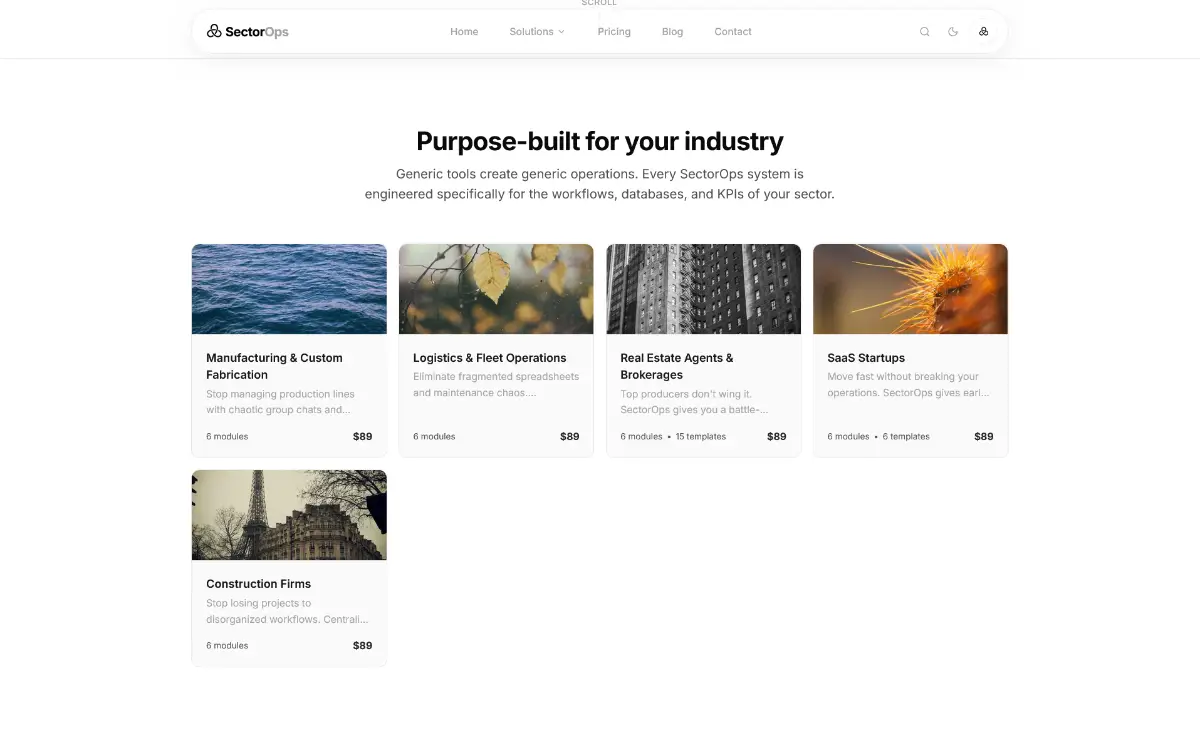The height and width of the screenshot is (748, 1200).
Task: Open the Contact page link
Action: [x=733, y=32]
